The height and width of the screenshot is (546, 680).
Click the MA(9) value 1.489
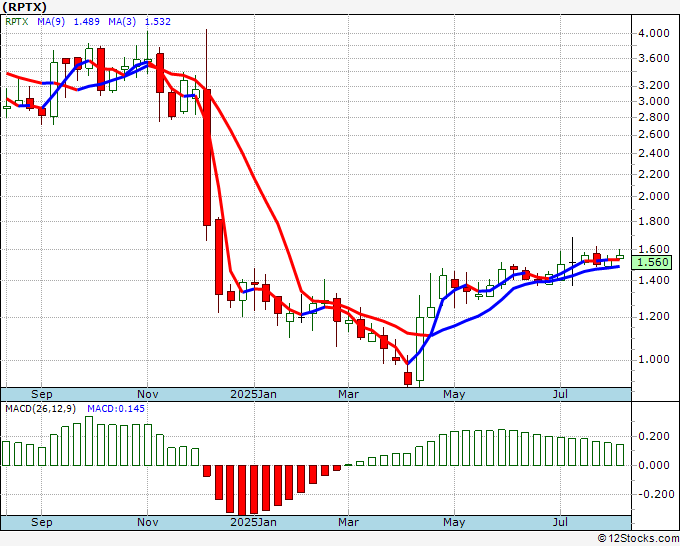point(86,22)
